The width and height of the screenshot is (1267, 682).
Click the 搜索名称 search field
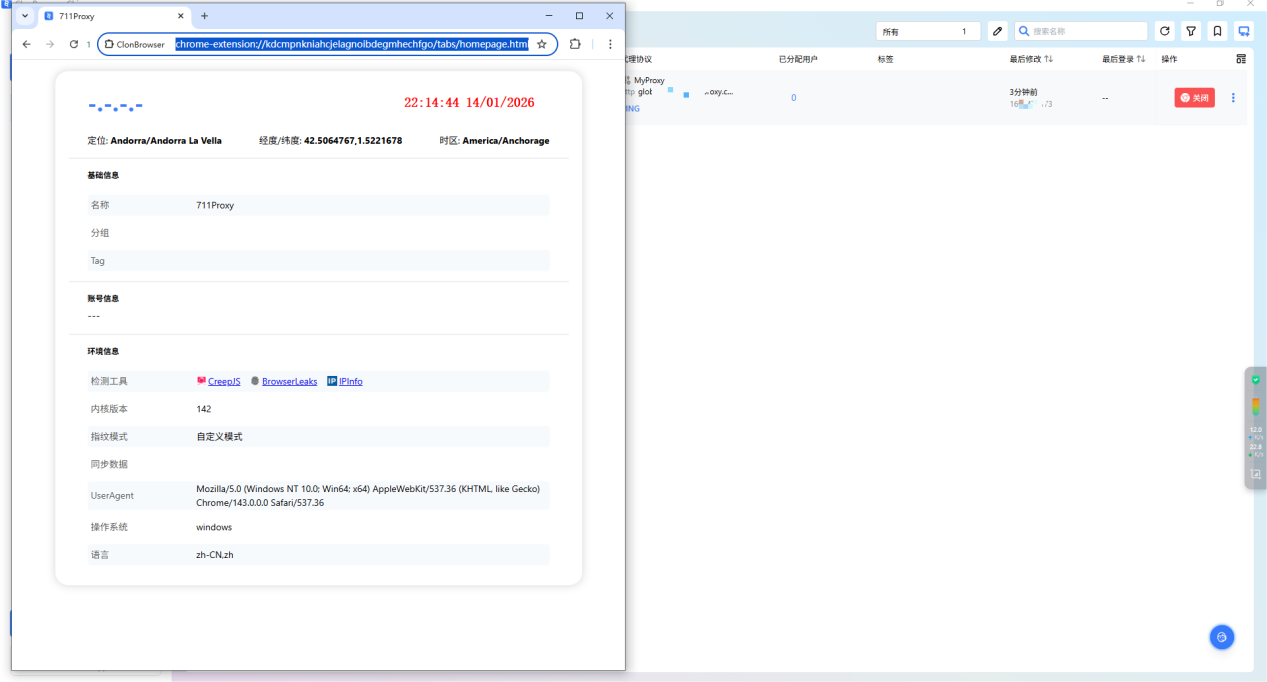point(1088,32)
